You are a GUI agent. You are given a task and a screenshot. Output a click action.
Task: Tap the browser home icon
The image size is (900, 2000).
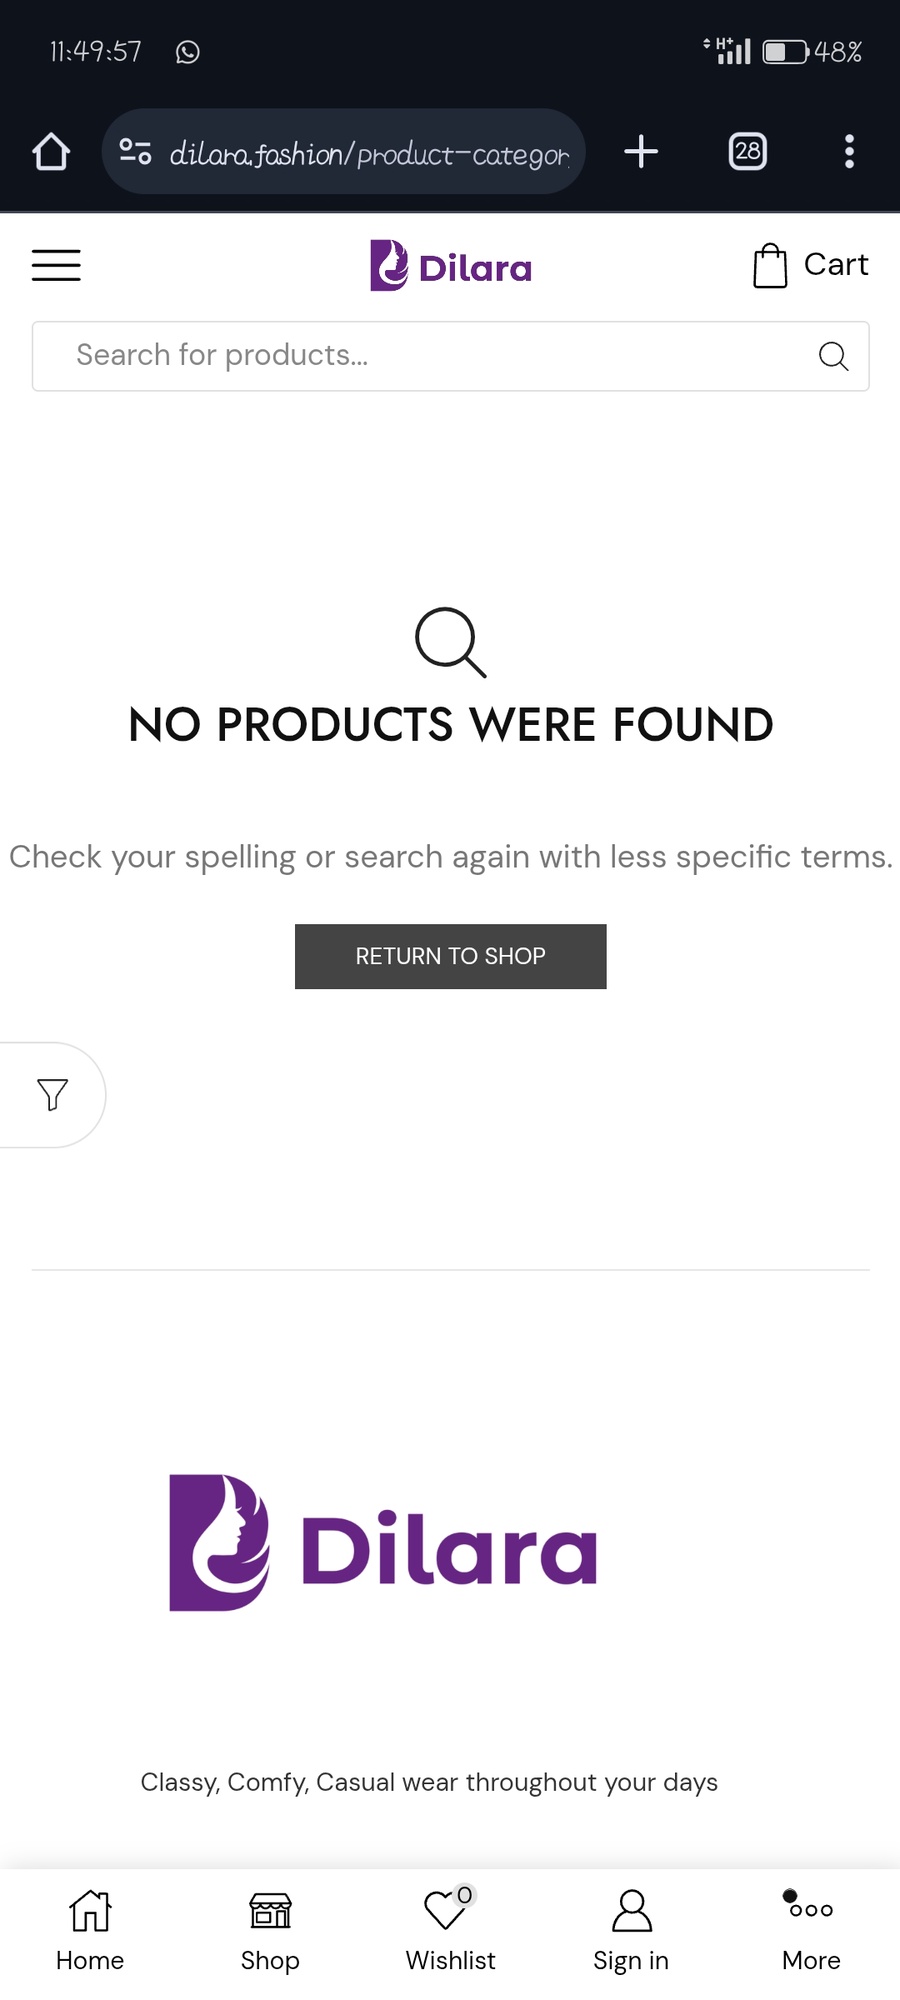51,152
